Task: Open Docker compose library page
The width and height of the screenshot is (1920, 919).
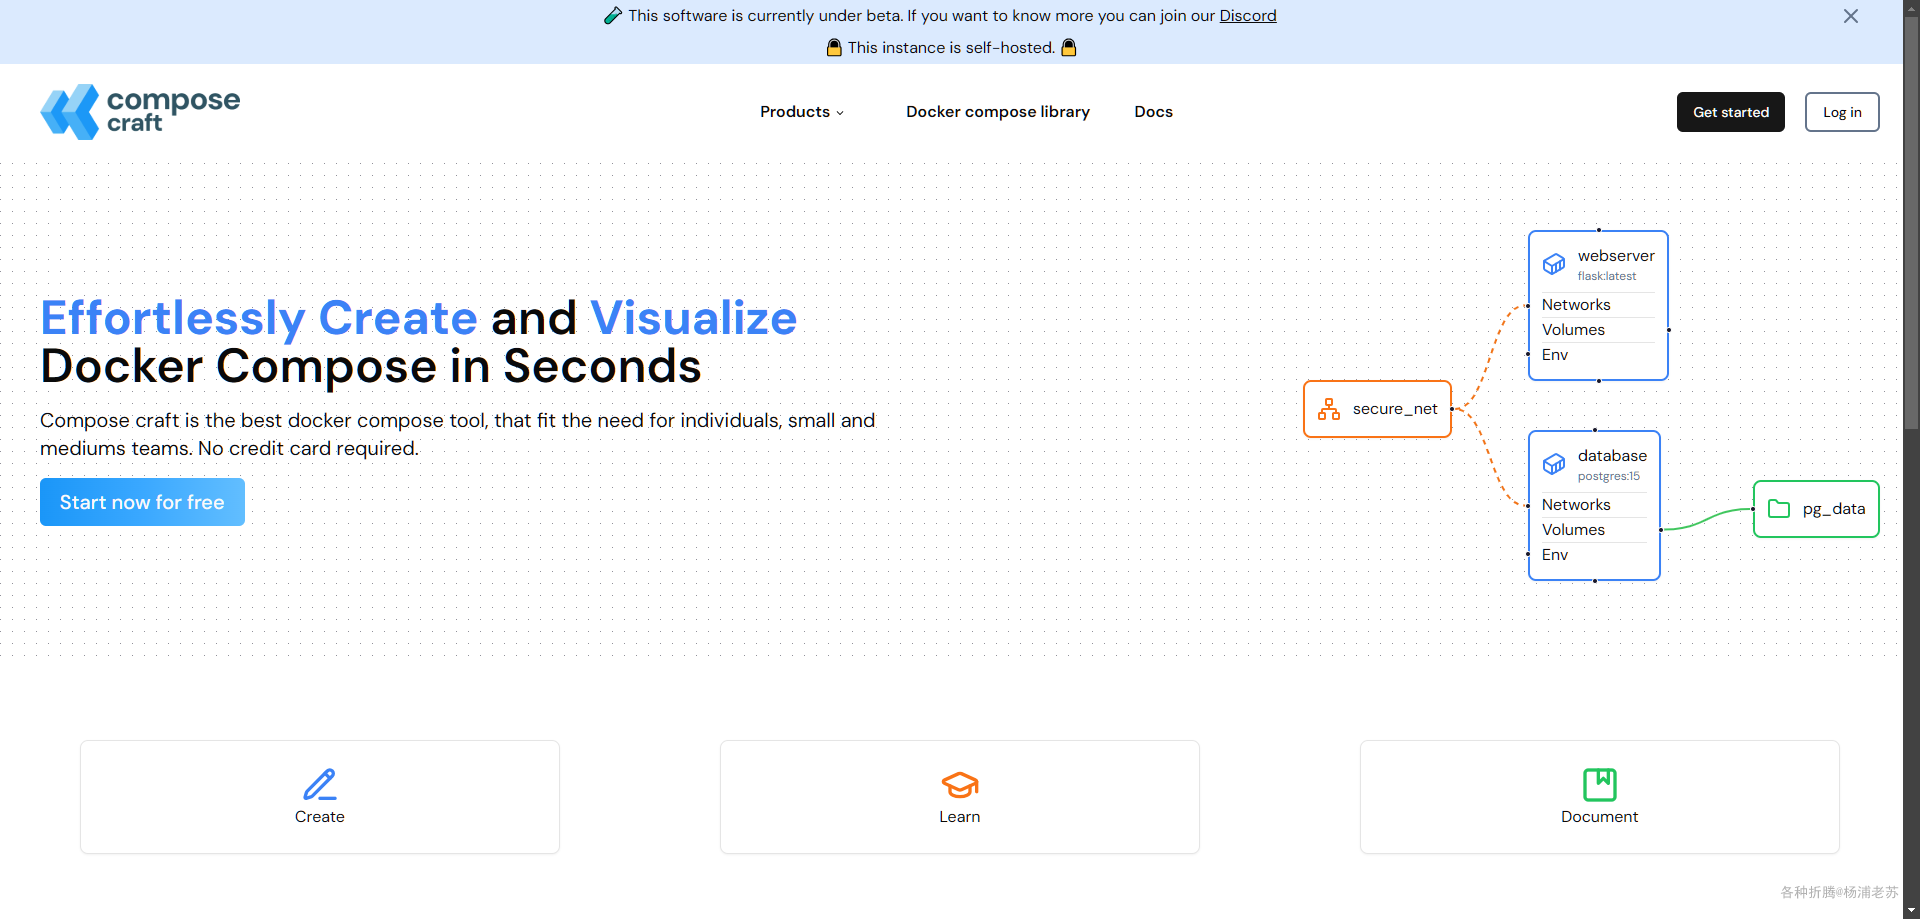Action: point(998,112)
